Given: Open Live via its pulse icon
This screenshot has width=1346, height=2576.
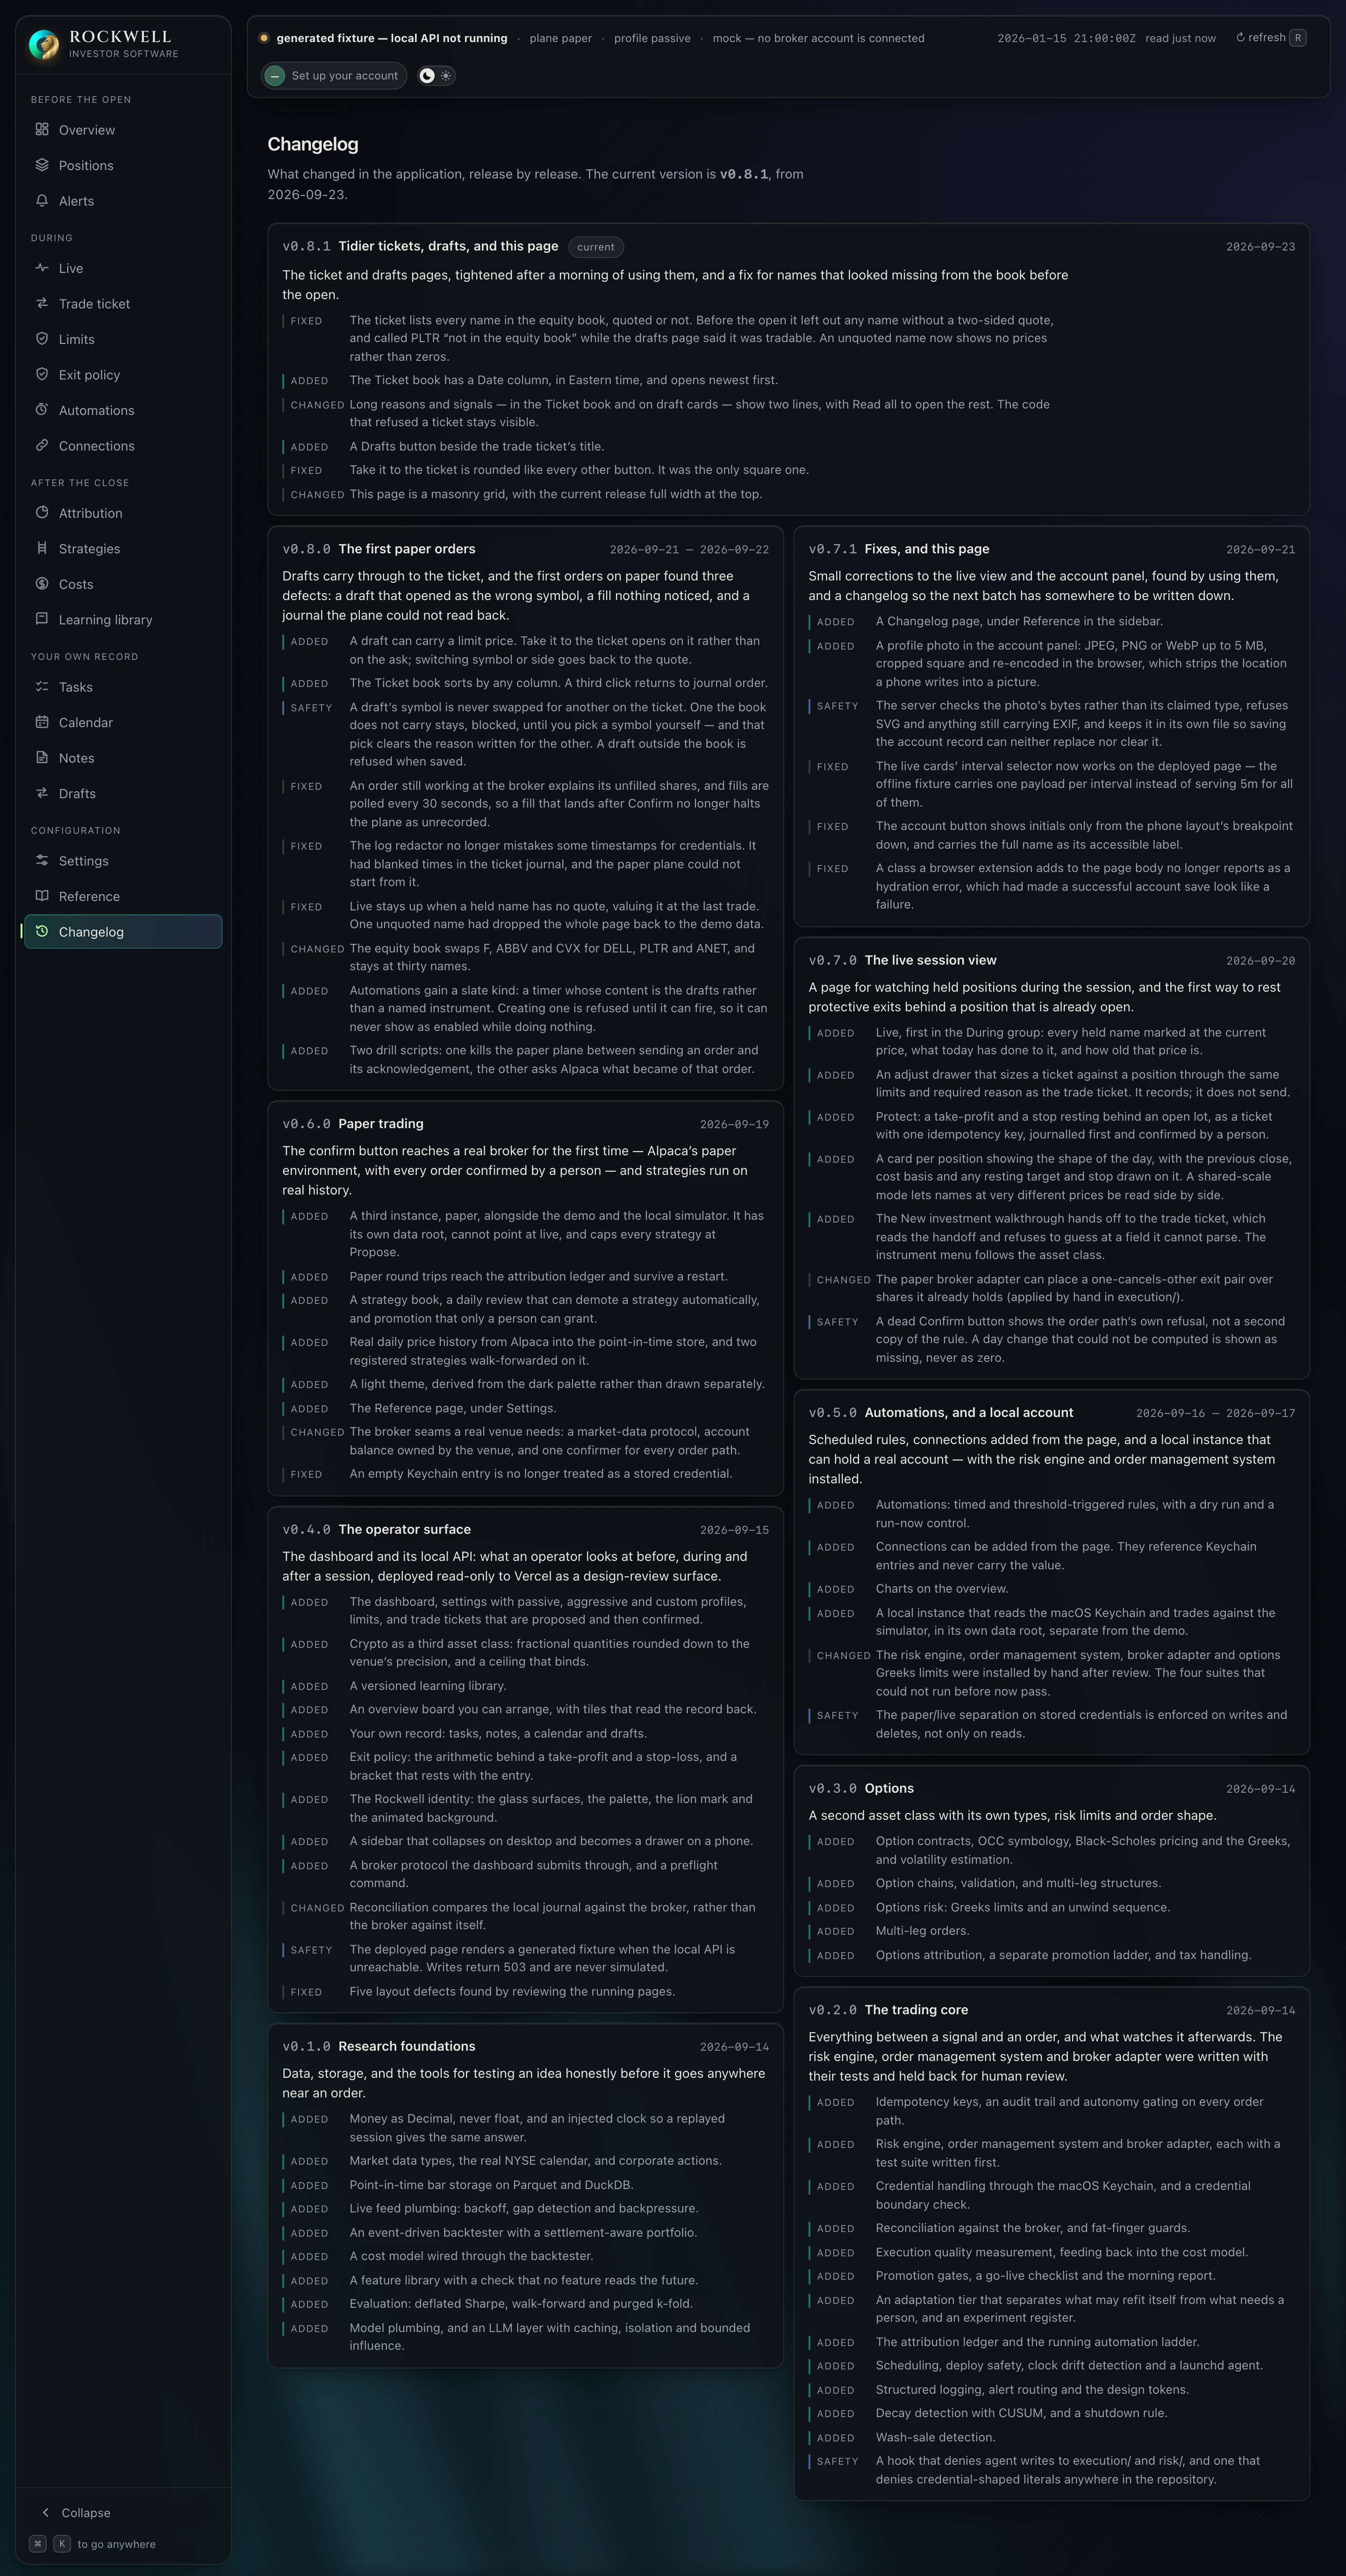Looking at the screenshot, I should (x=42, y=268).
